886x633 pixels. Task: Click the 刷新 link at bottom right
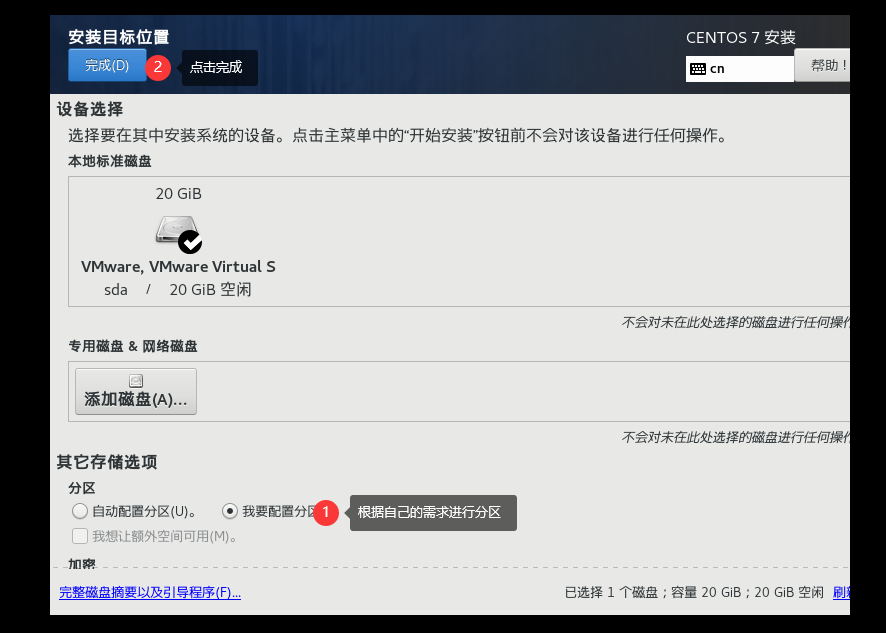tap(841, 592)
